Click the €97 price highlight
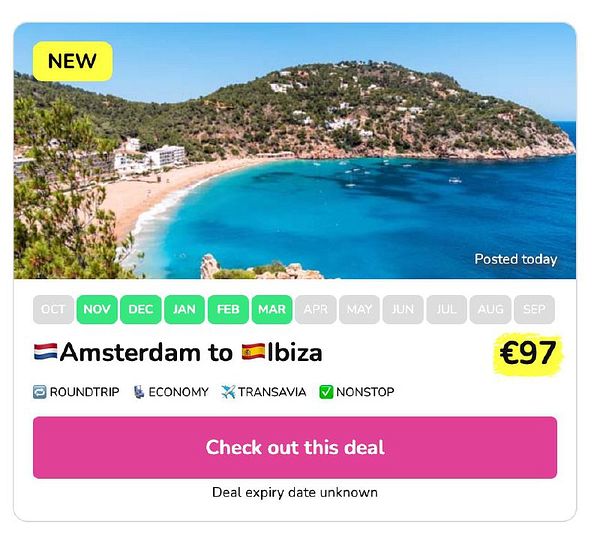Viewport: 600px width, 545px height. pyautogui.click(x=528, y=354)
